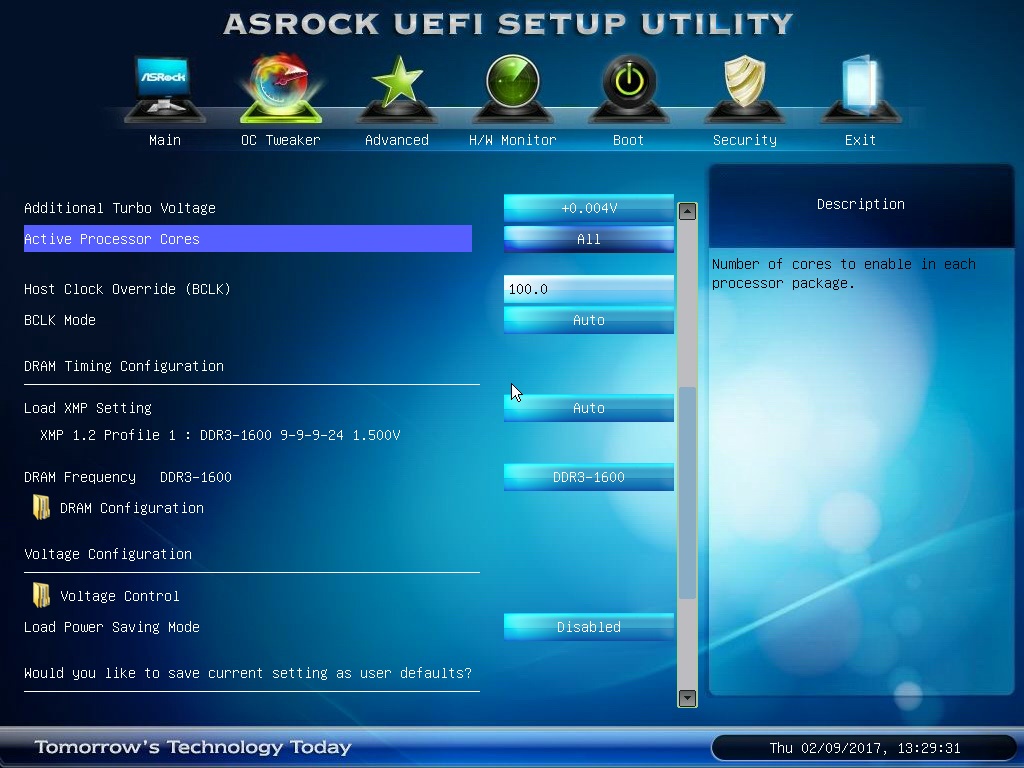1024x768 pixels.
Task: Click the date and time display
Action: coord(865,748)
